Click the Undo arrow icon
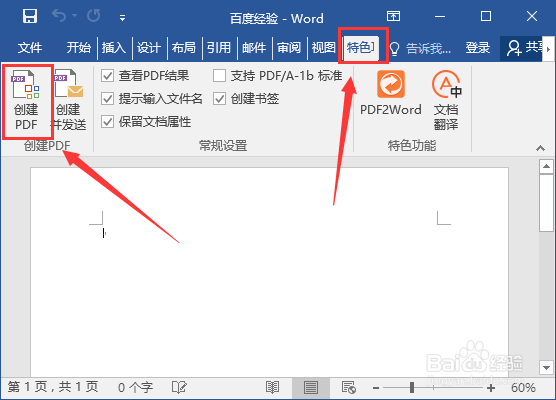This screenshot has height=400, width=556. click(x=59, y=16)
